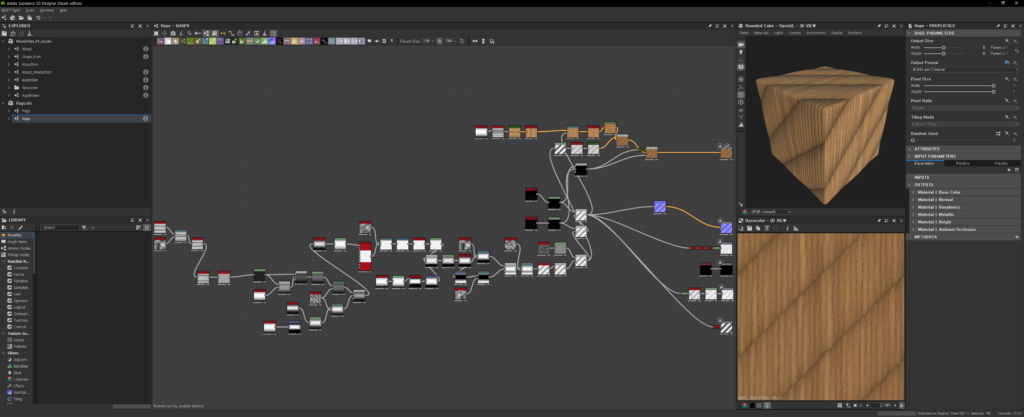
Task: Open the Materials menu in 3D View
Action: point(760,32)
